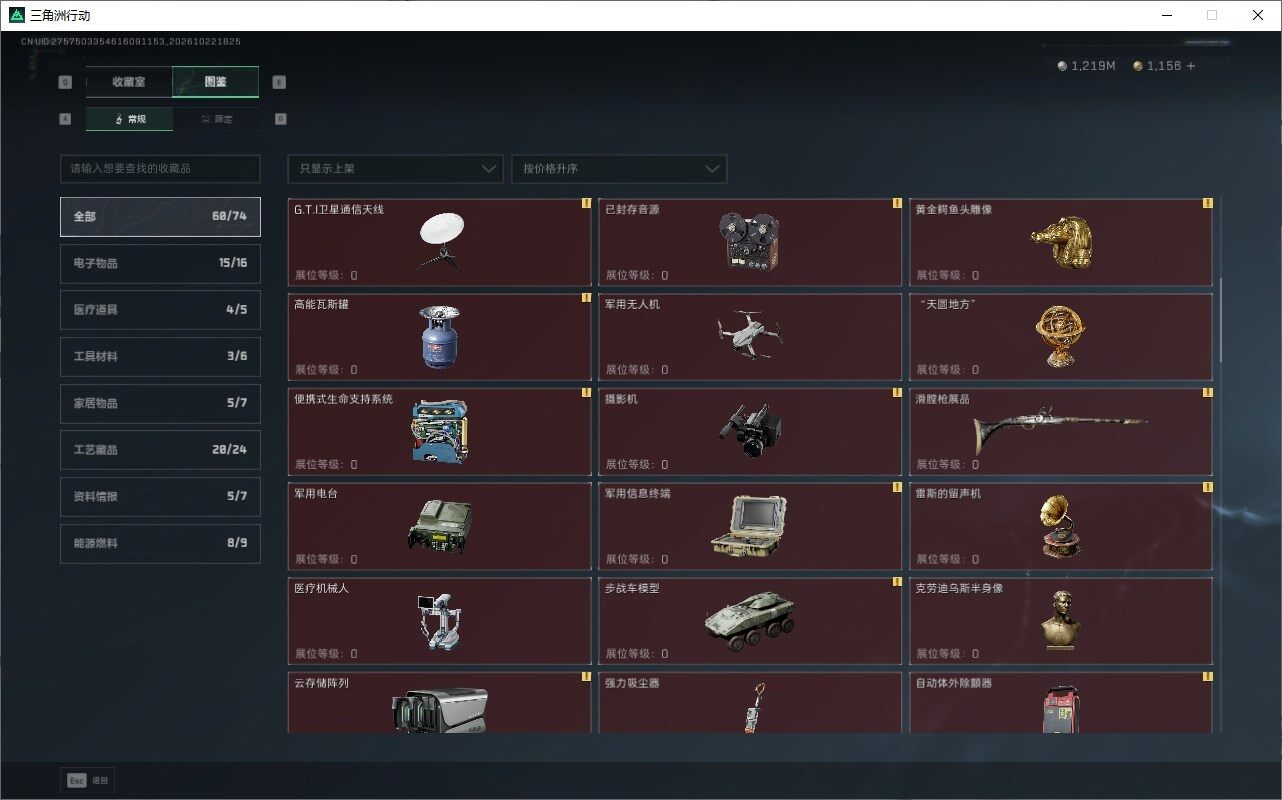Pick the 雷斯的留声机 gramophone item
This screenshot has height=800, width=1282.
(1060, 526)
